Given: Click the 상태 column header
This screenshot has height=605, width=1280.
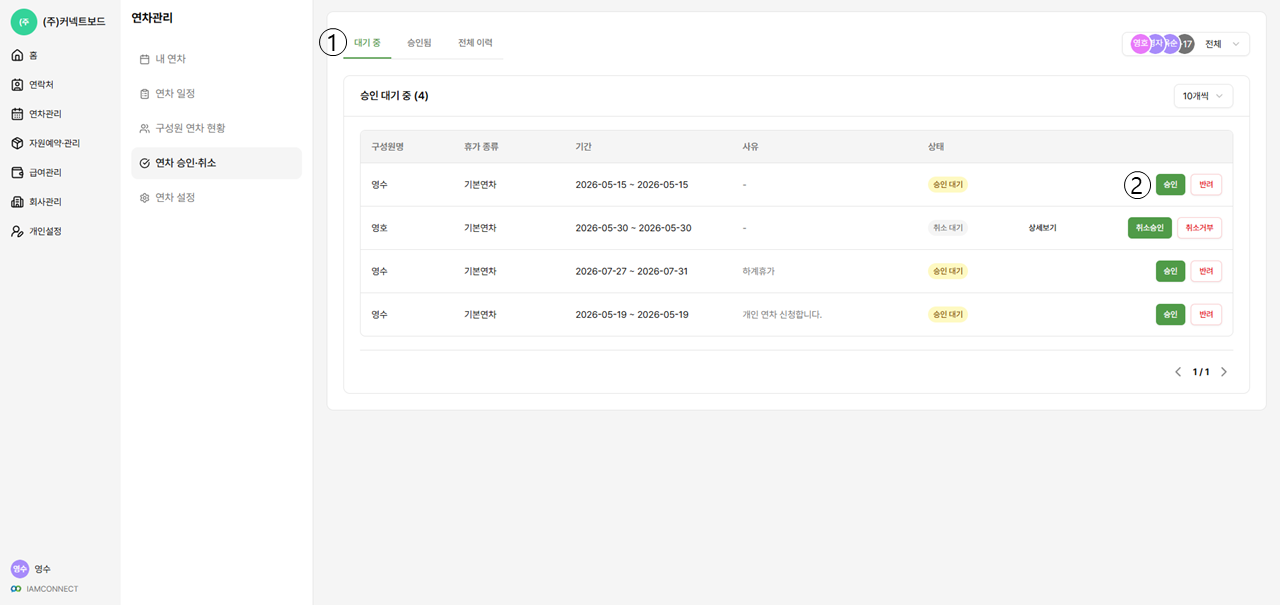Looking at the screenshot, I should click(936, 147).
